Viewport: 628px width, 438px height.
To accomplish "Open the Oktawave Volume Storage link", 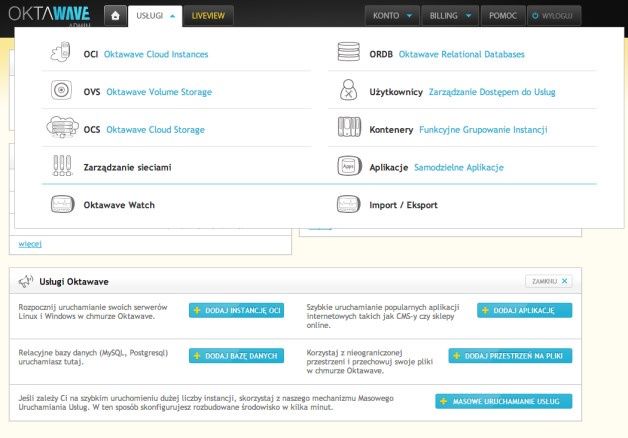I will pyautogui.click(x=159, y=92).
